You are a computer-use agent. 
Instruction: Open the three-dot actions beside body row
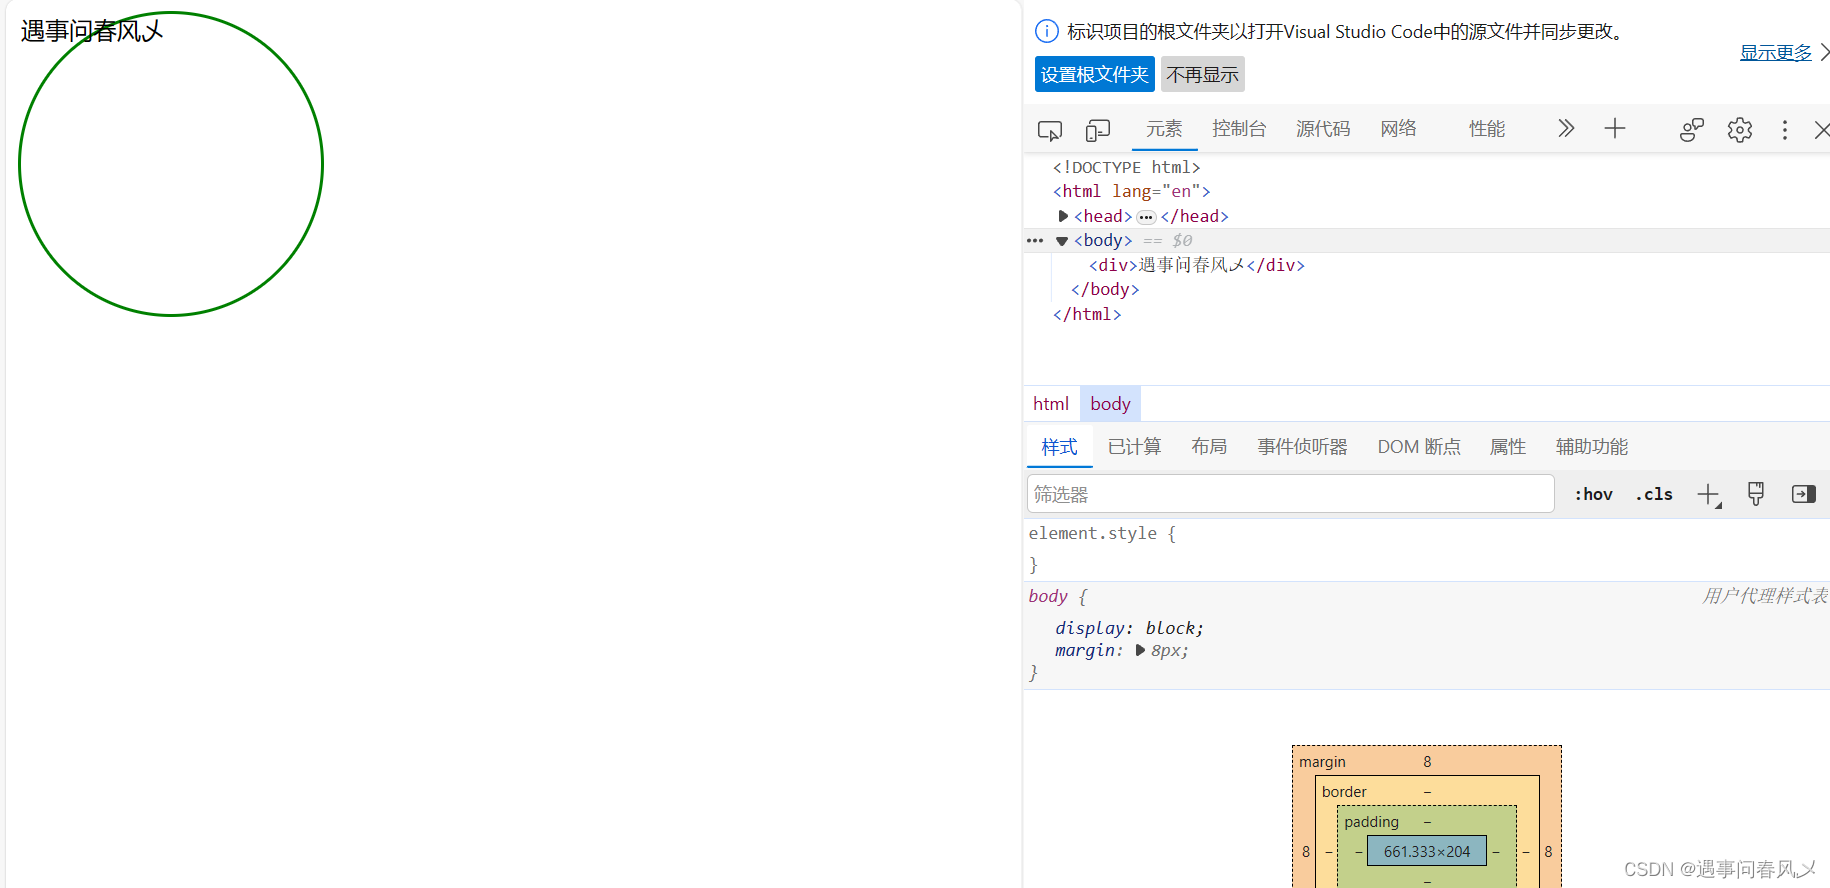pyautogui.click(x=1035, y=241)
